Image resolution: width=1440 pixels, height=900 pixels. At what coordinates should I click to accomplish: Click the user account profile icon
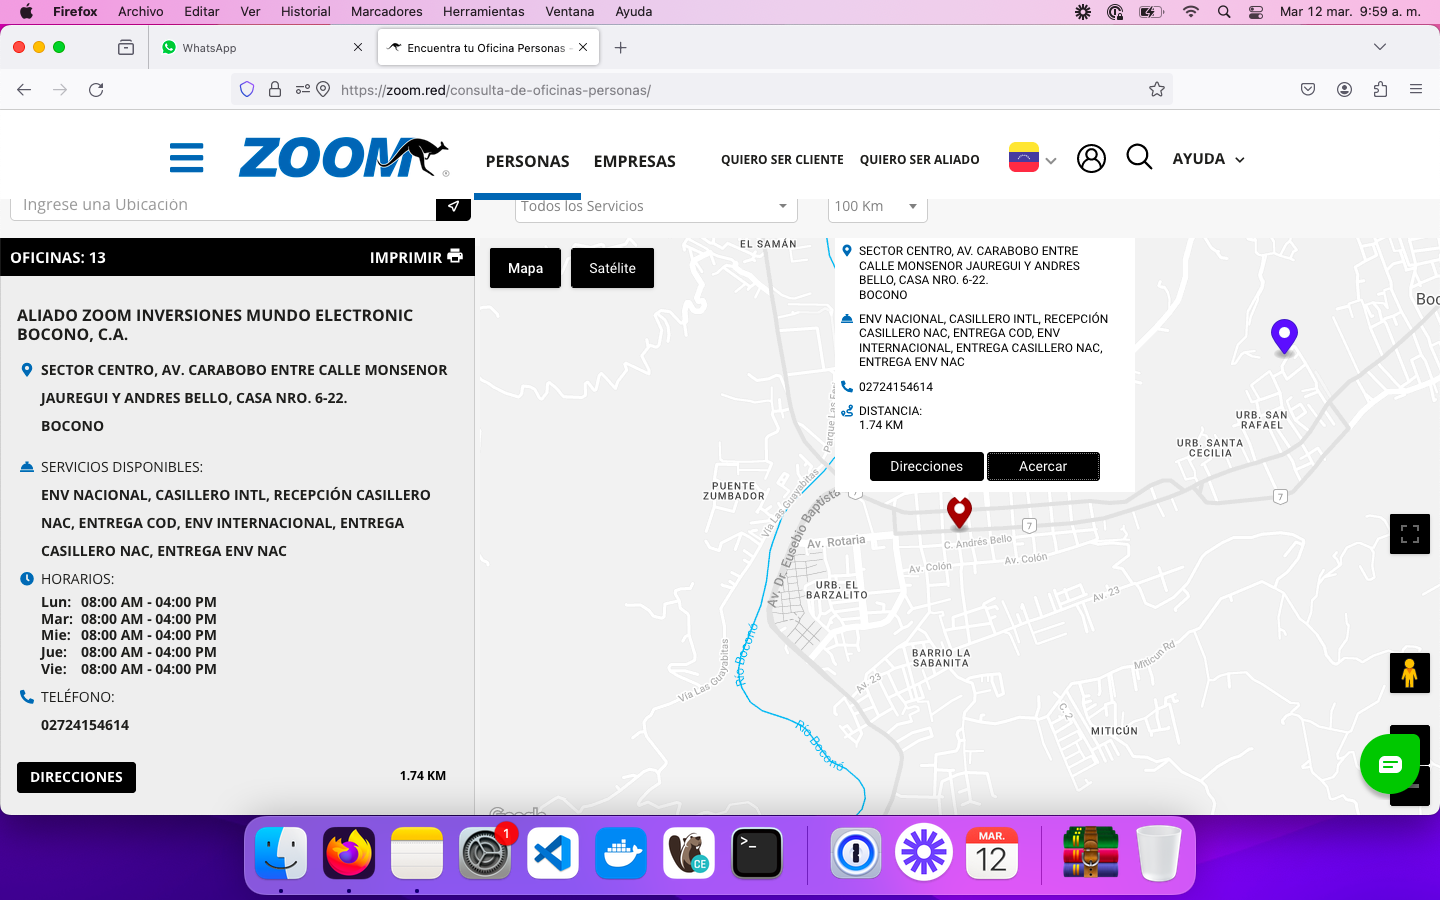[1091, 158]
